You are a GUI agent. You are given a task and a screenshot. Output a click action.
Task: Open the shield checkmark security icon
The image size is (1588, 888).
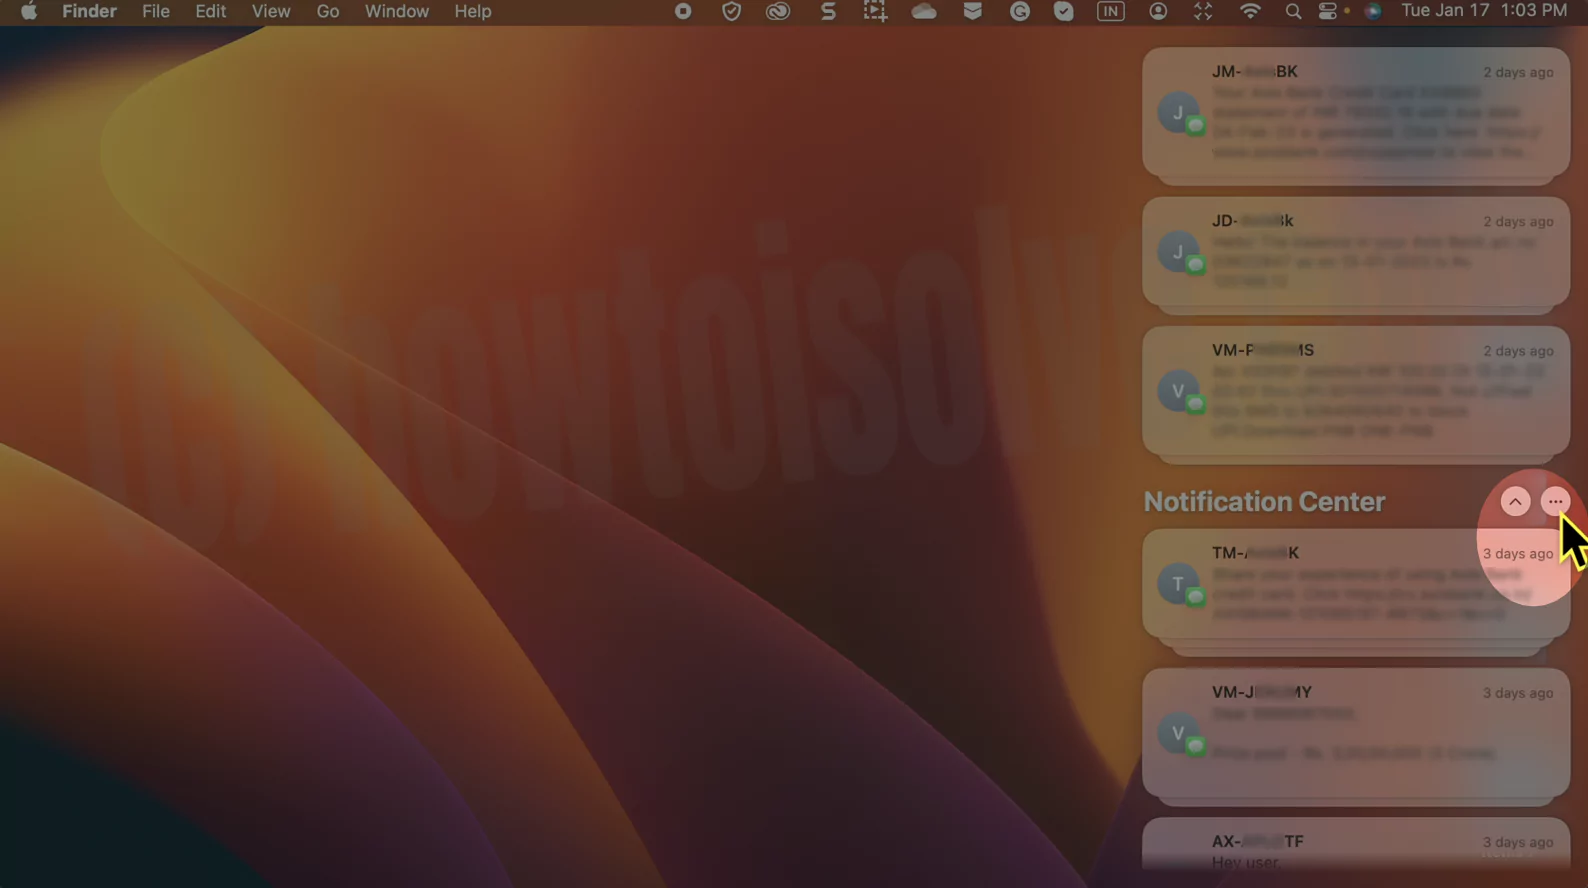[x=731, y=11]
